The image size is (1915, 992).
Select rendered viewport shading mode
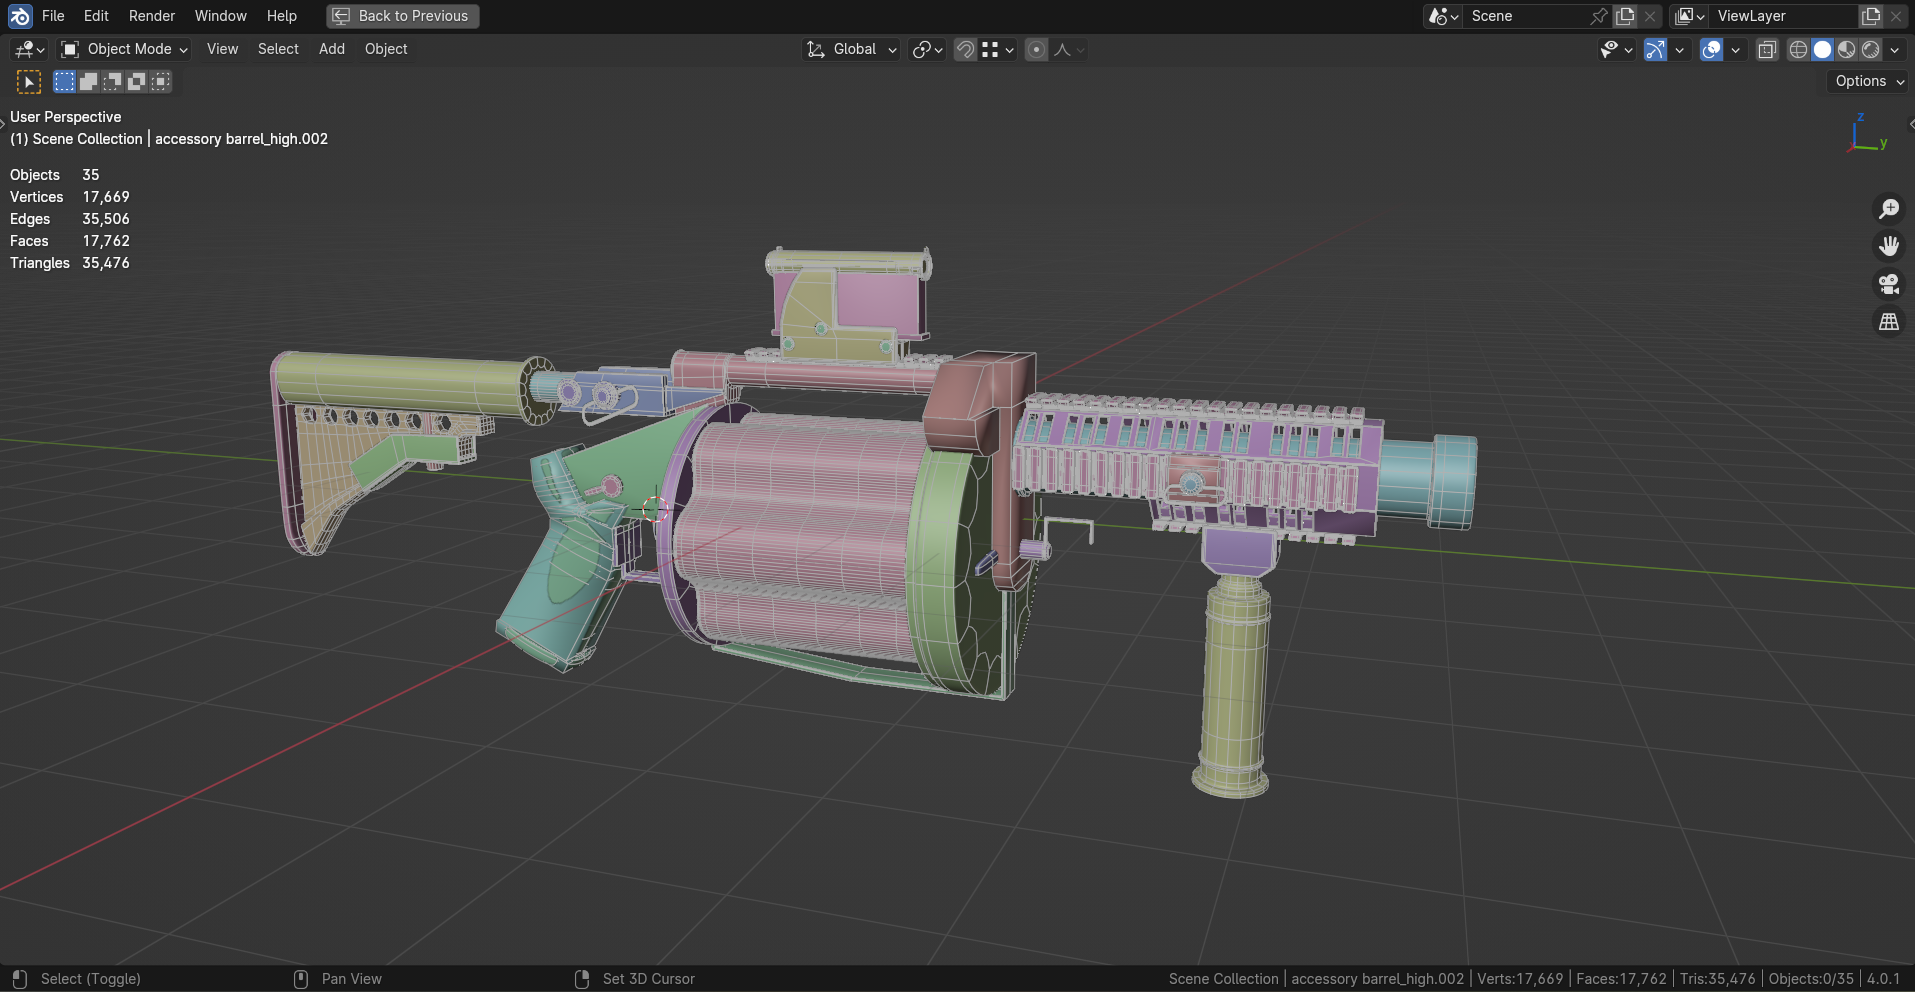pyautogui.click(x=1870, y=50)
